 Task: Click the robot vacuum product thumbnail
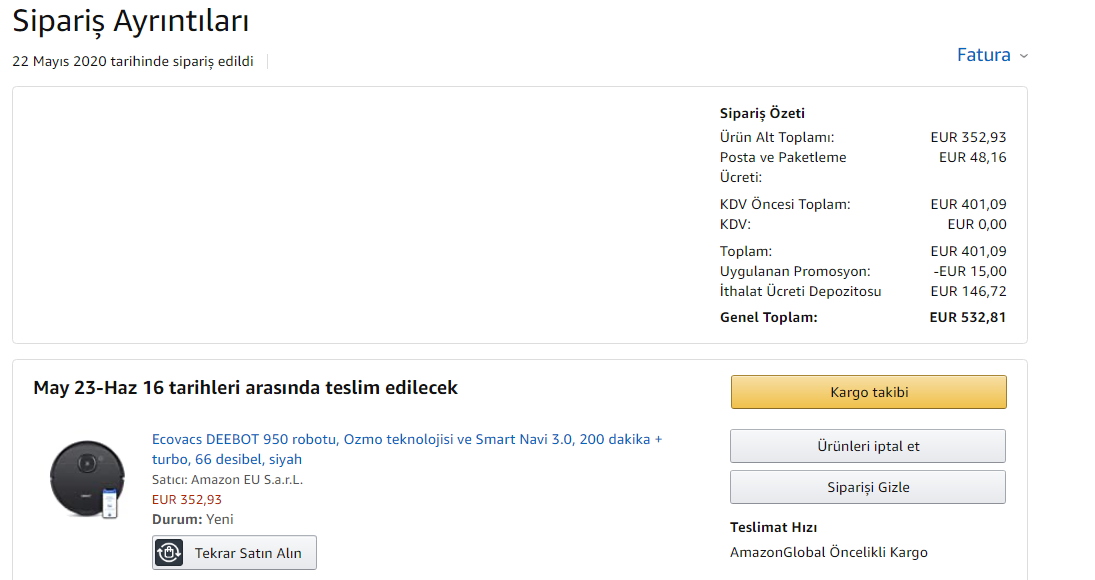(87, 479)
